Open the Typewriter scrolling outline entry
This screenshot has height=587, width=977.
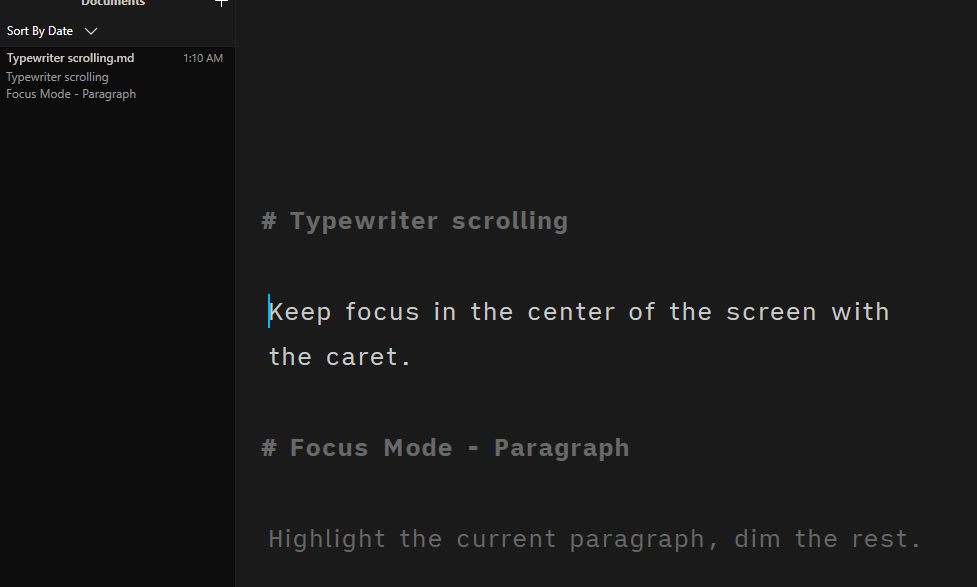click(x=57, y=76)
